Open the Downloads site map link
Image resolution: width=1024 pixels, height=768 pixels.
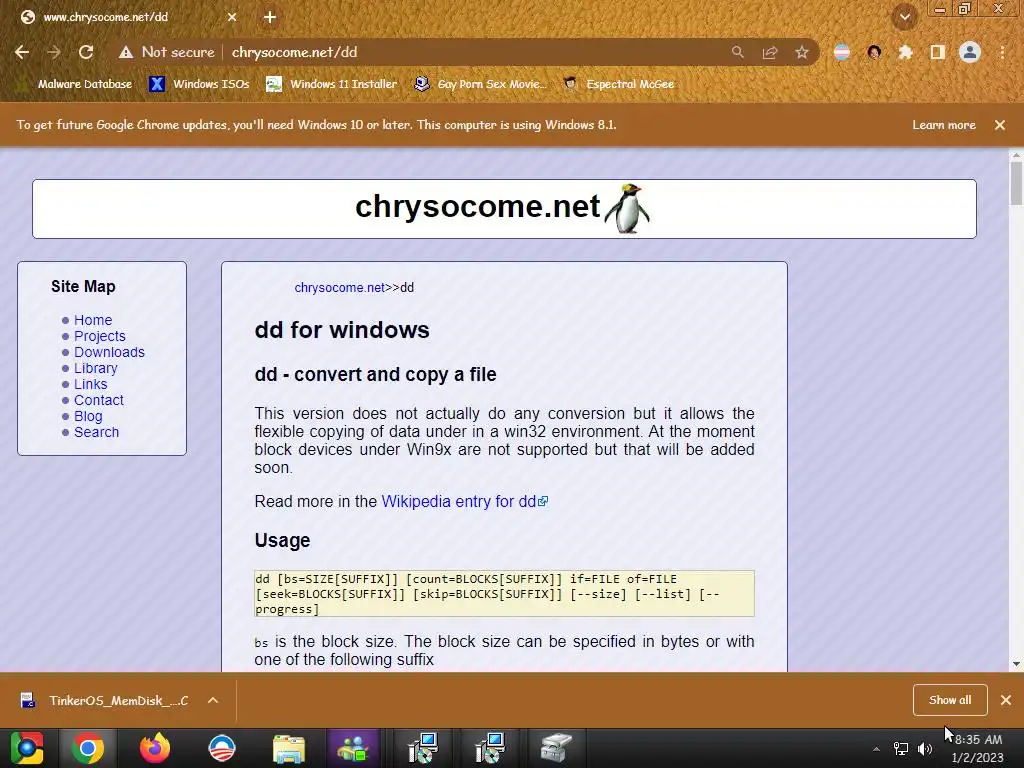pyautogui.click(x=109, y=352)
